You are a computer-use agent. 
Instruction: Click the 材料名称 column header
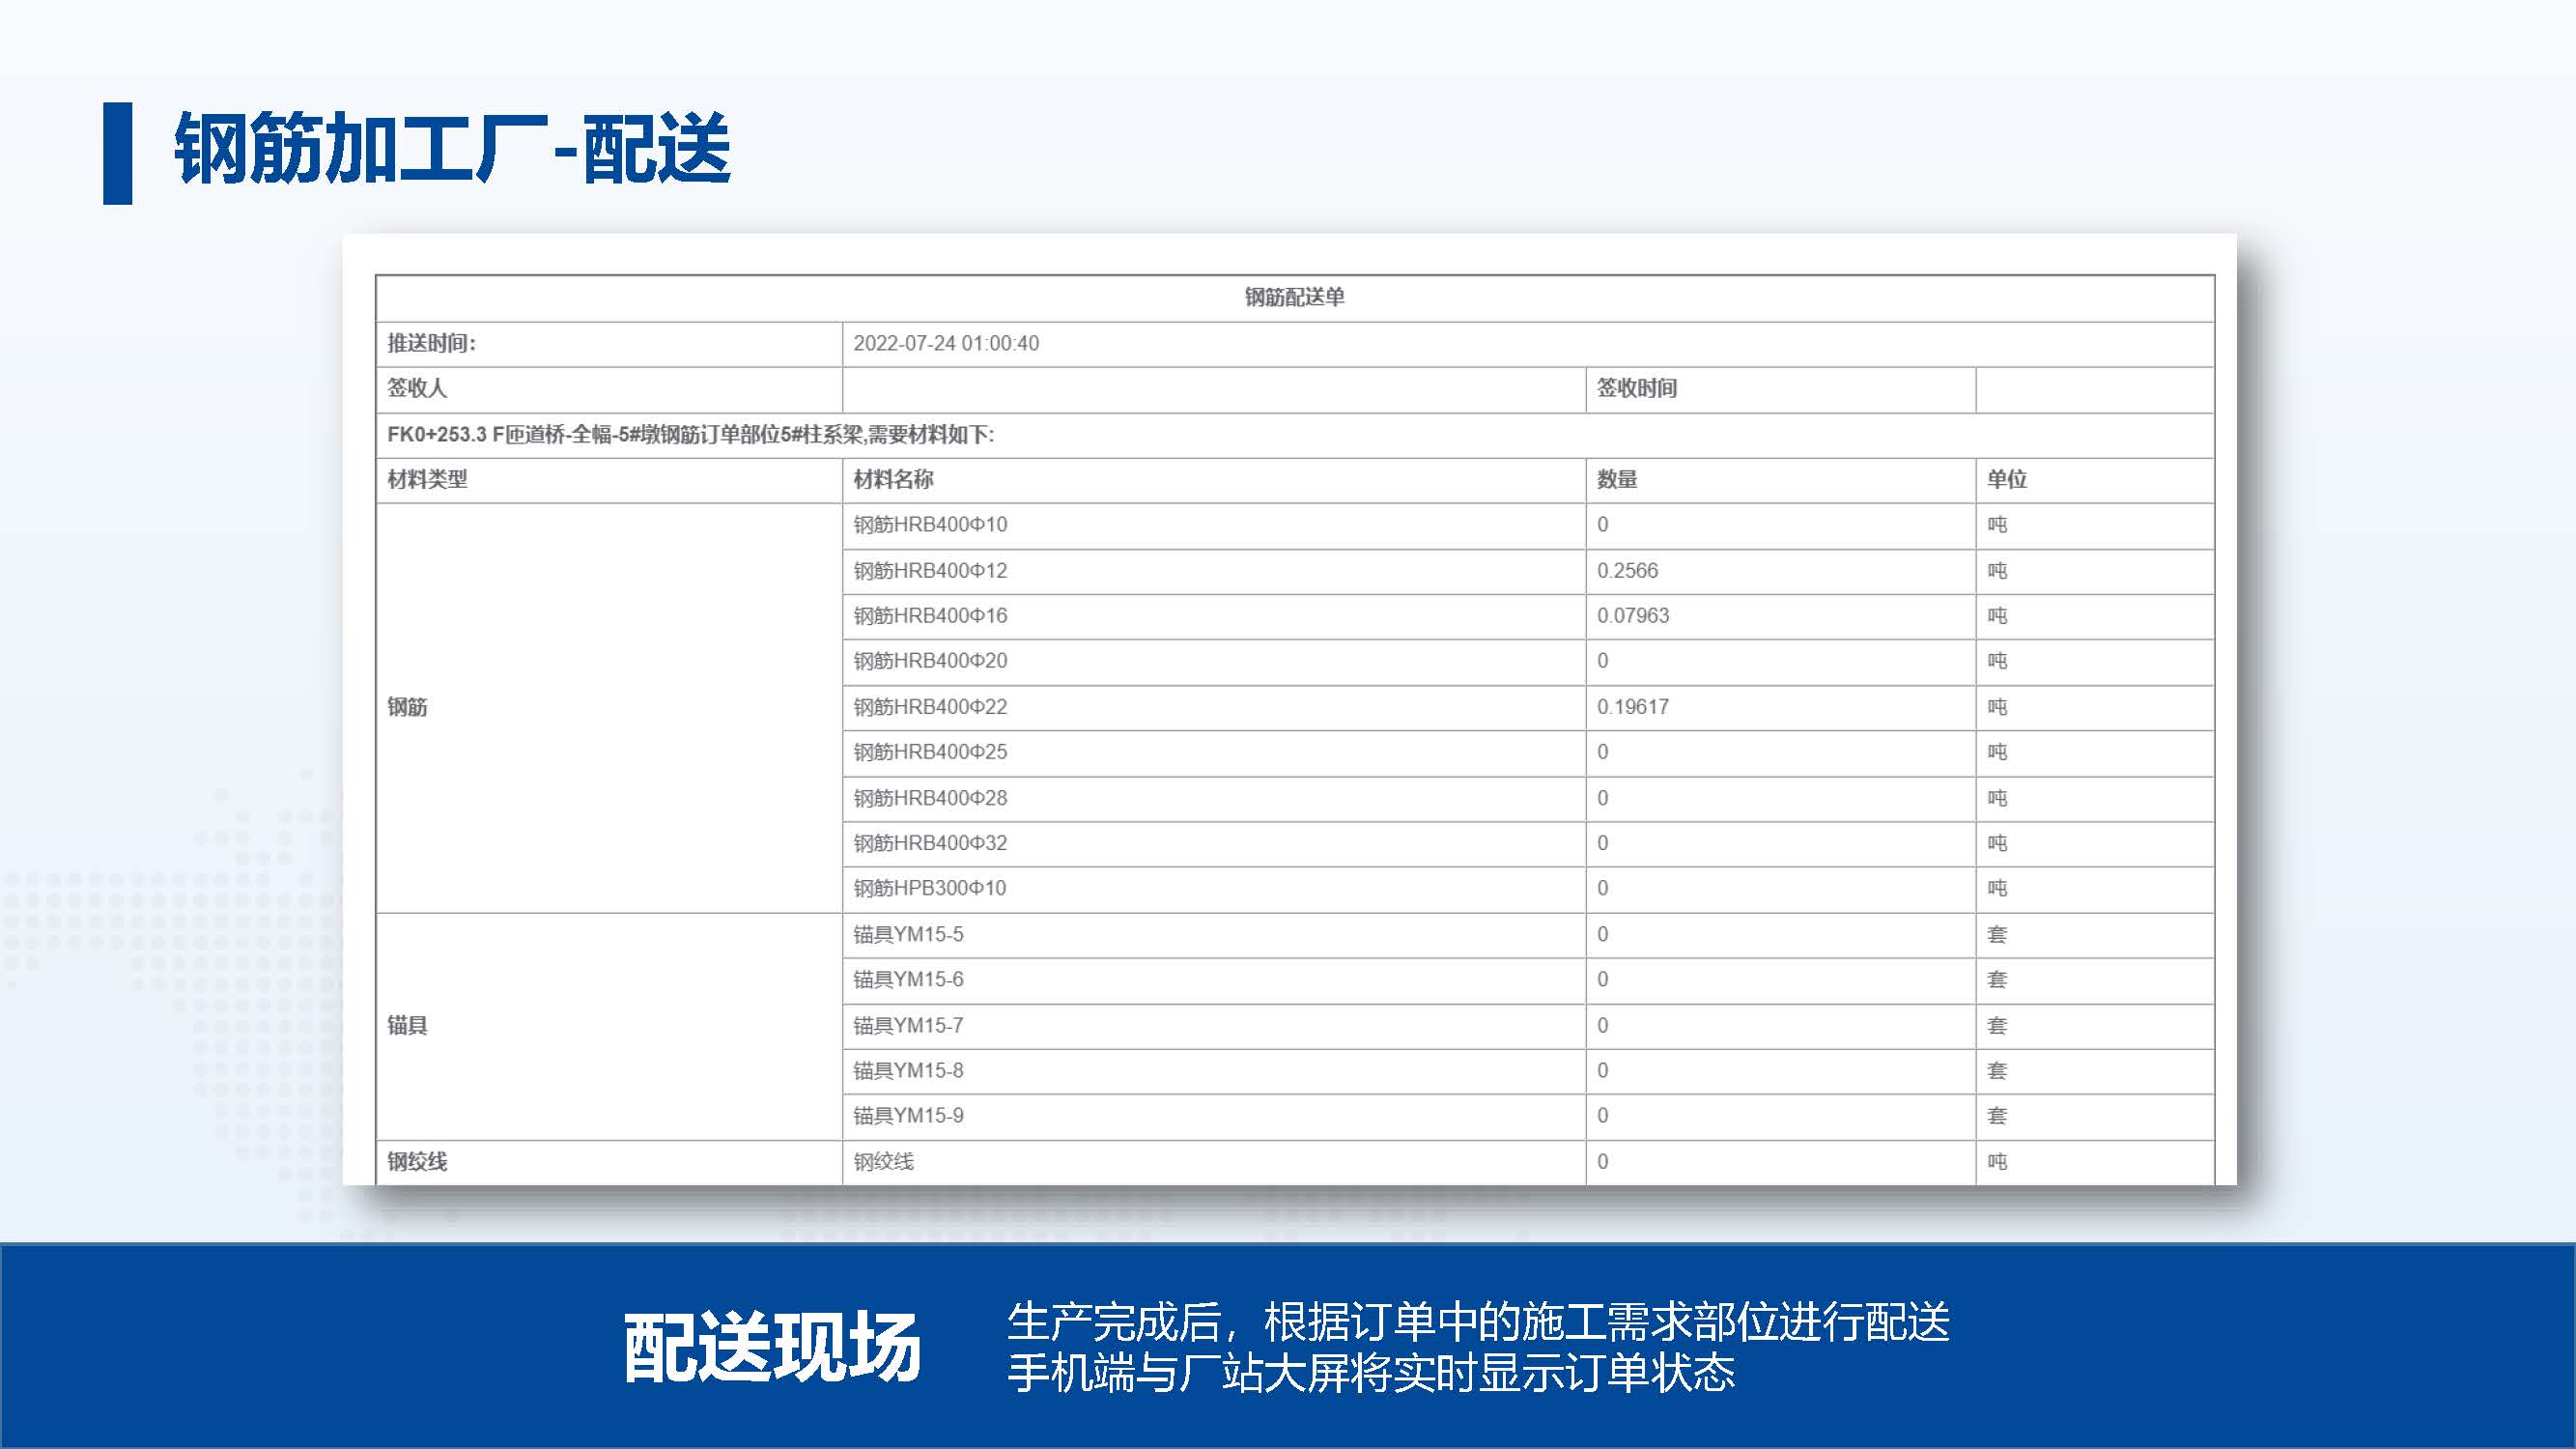(x=893, y=479)
